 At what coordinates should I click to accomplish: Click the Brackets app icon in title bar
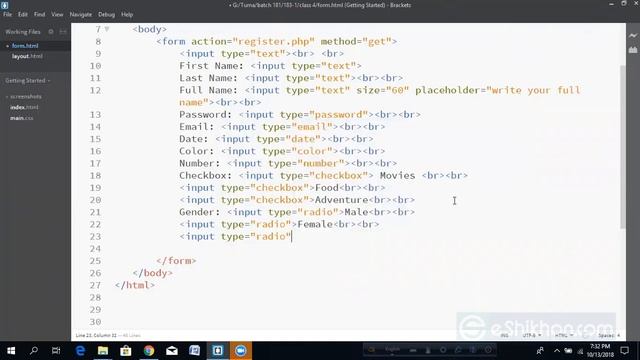point(4,5)
